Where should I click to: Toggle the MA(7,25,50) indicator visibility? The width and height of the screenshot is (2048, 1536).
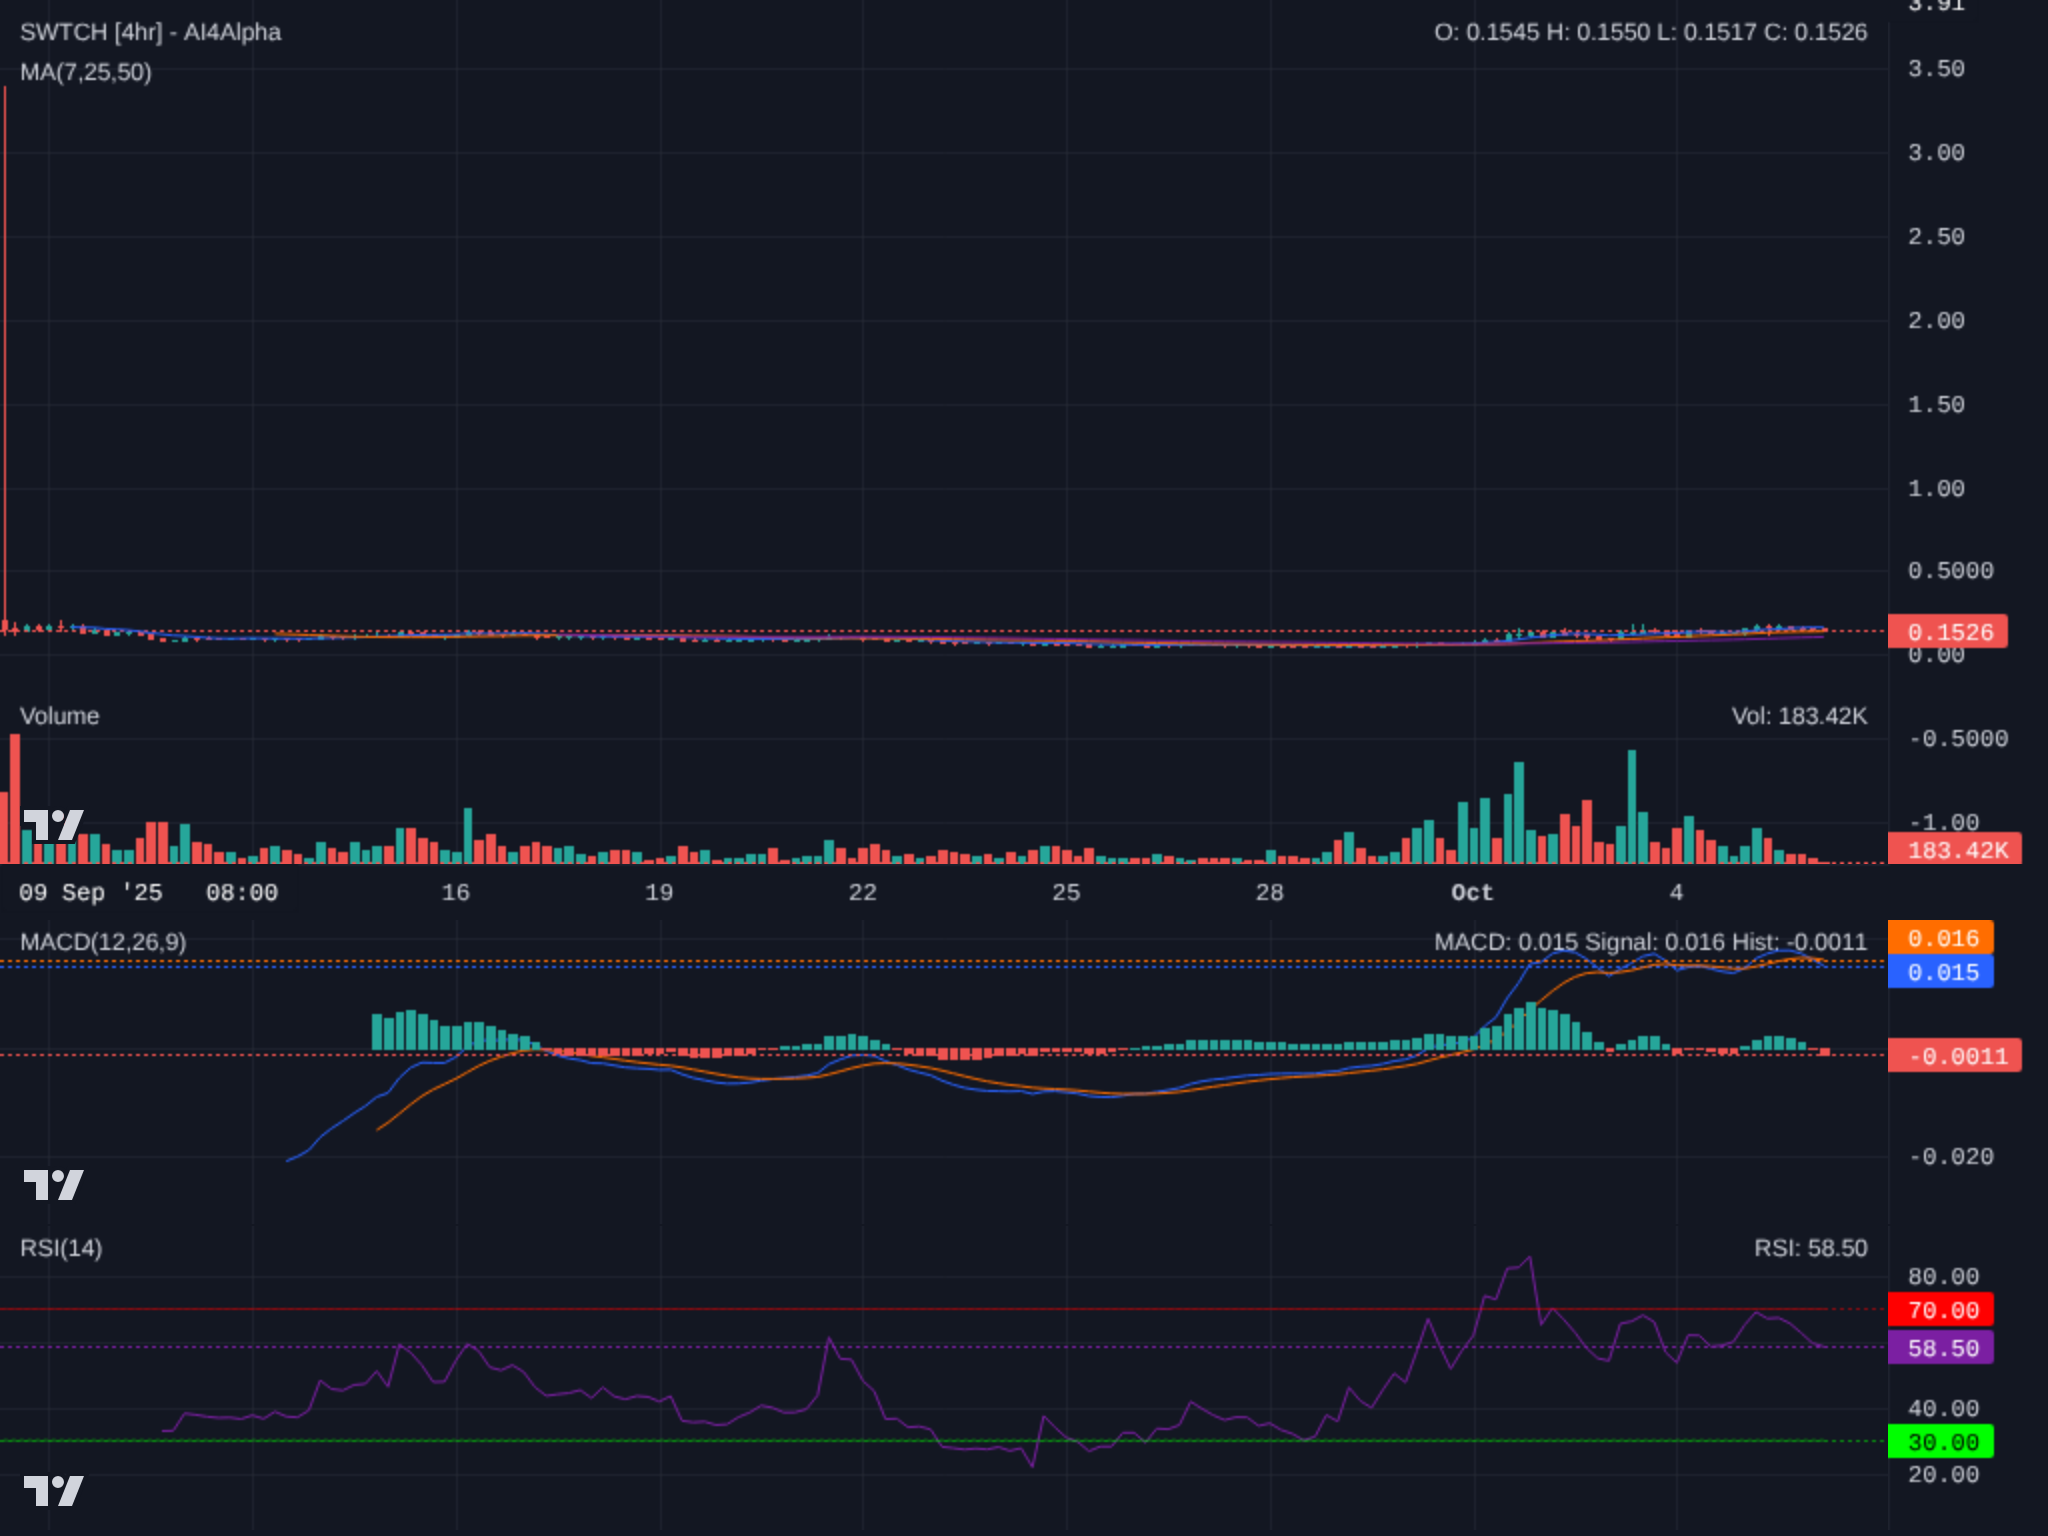tap(85, 75)
